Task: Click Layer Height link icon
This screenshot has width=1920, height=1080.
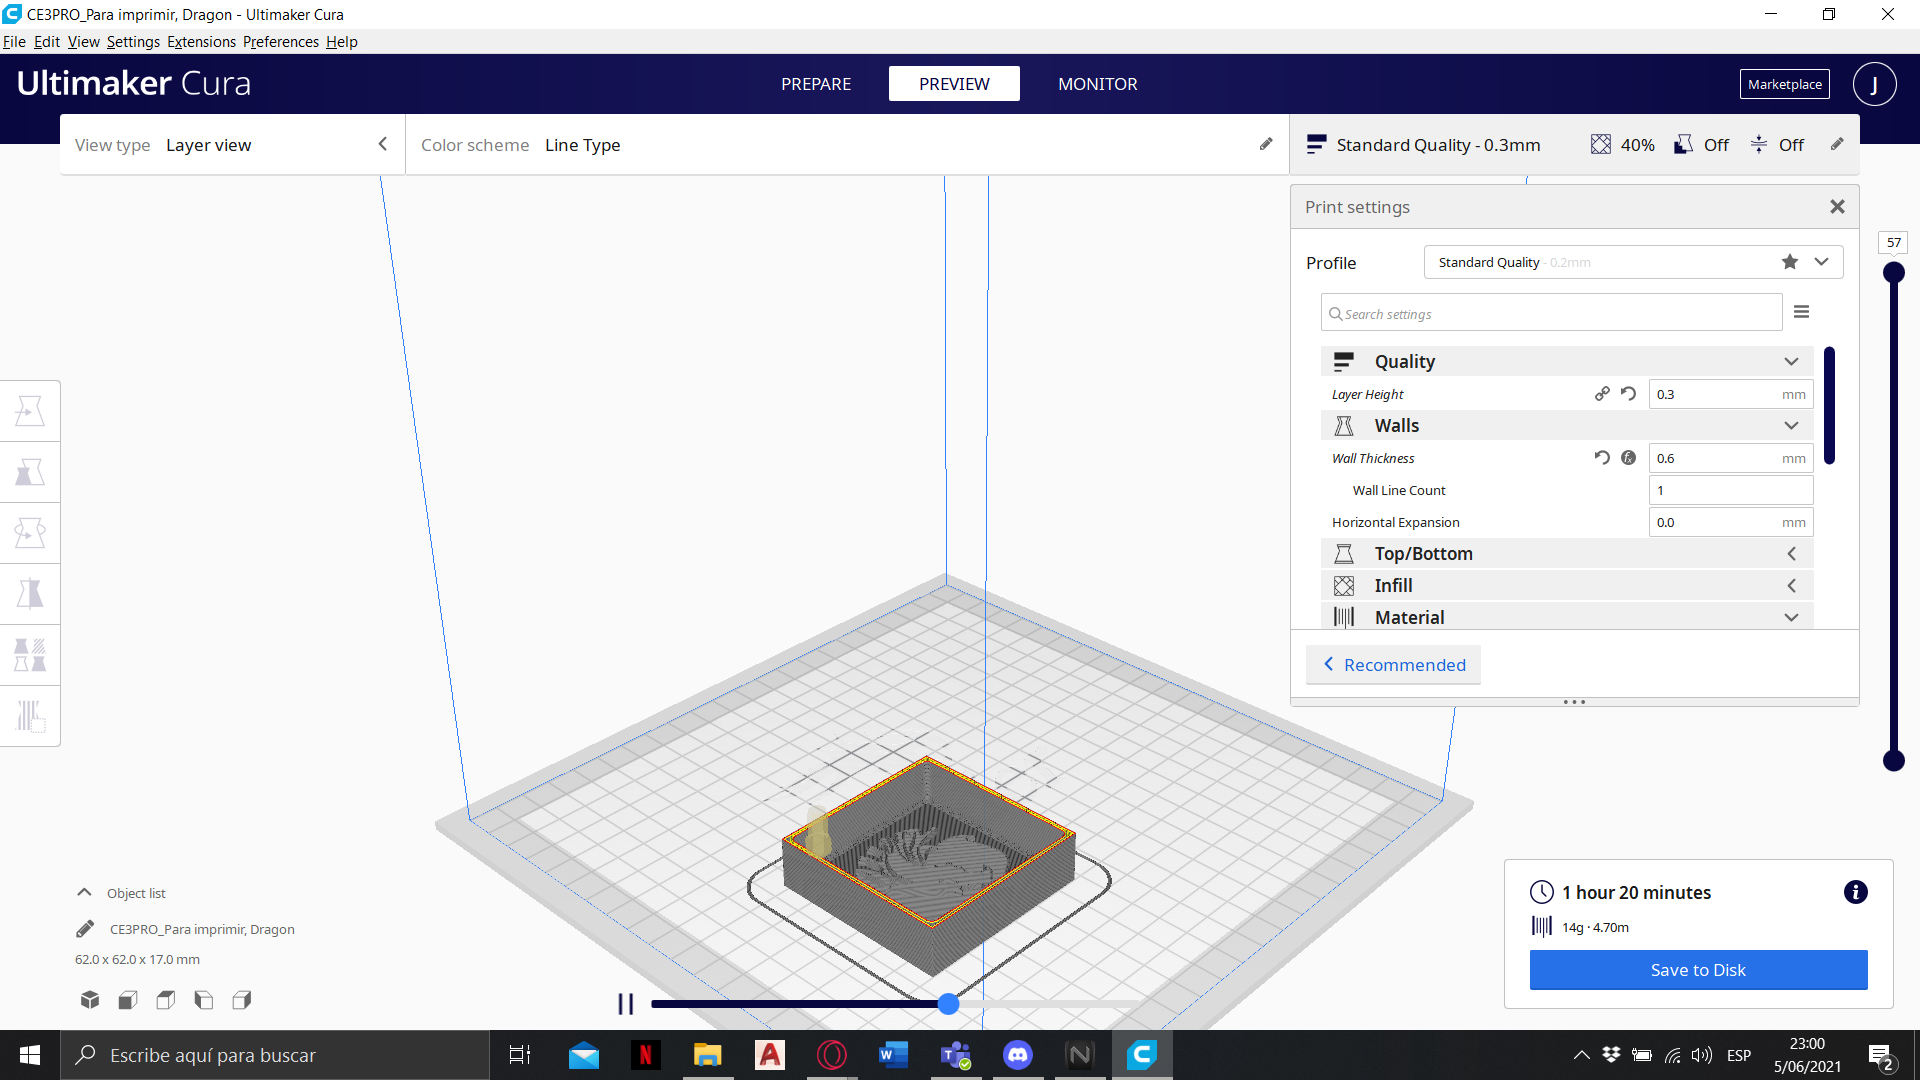Action: pos(1602,394)
